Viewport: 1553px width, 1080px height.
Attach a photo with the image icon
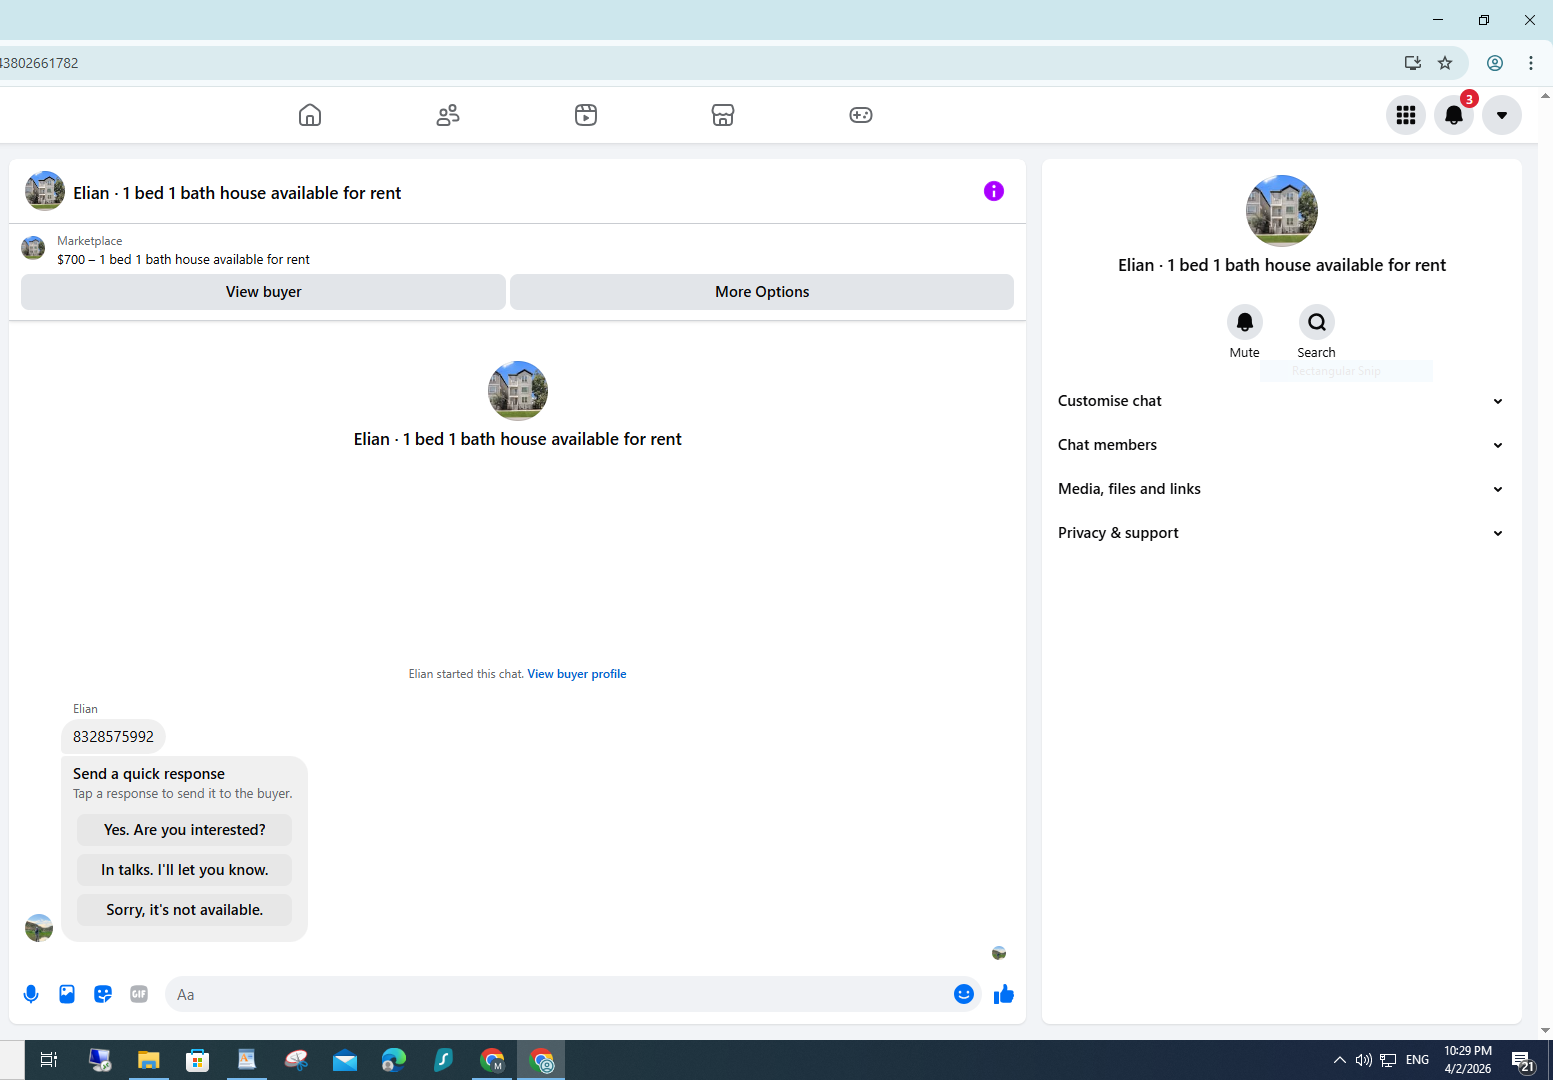click(67, 994)
